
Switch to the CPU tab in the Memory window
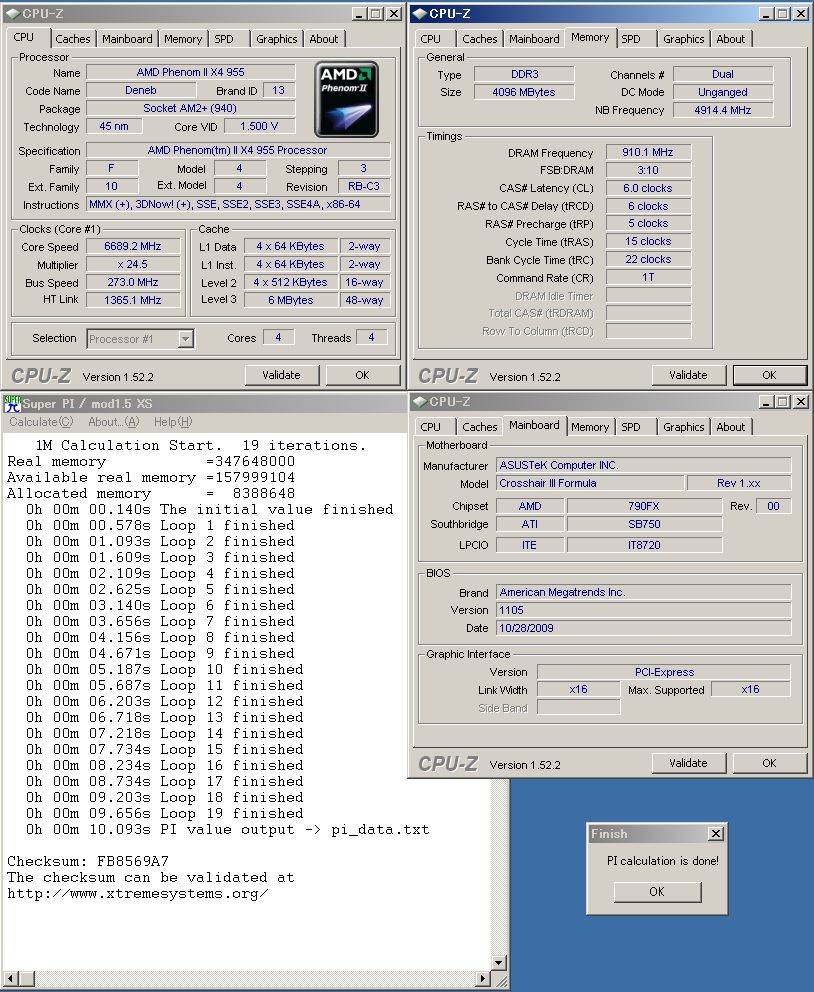click(431, 39)
